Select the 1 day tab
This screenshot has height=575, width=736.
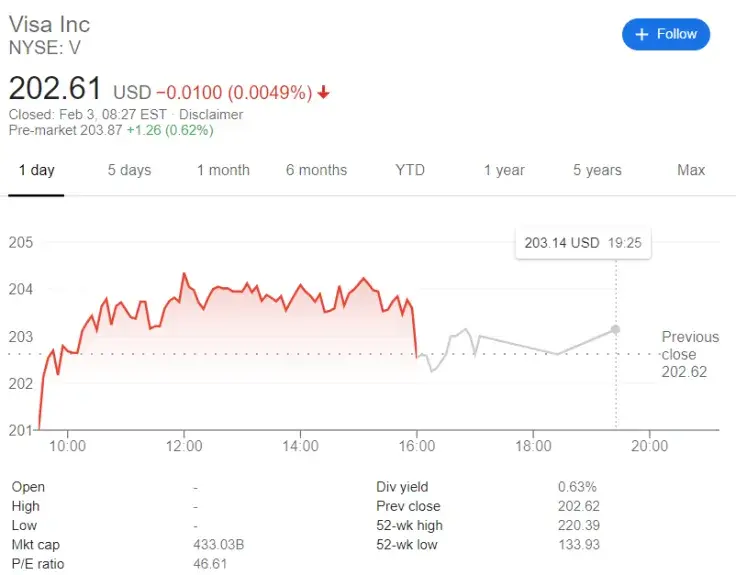[x=37, y=170]
